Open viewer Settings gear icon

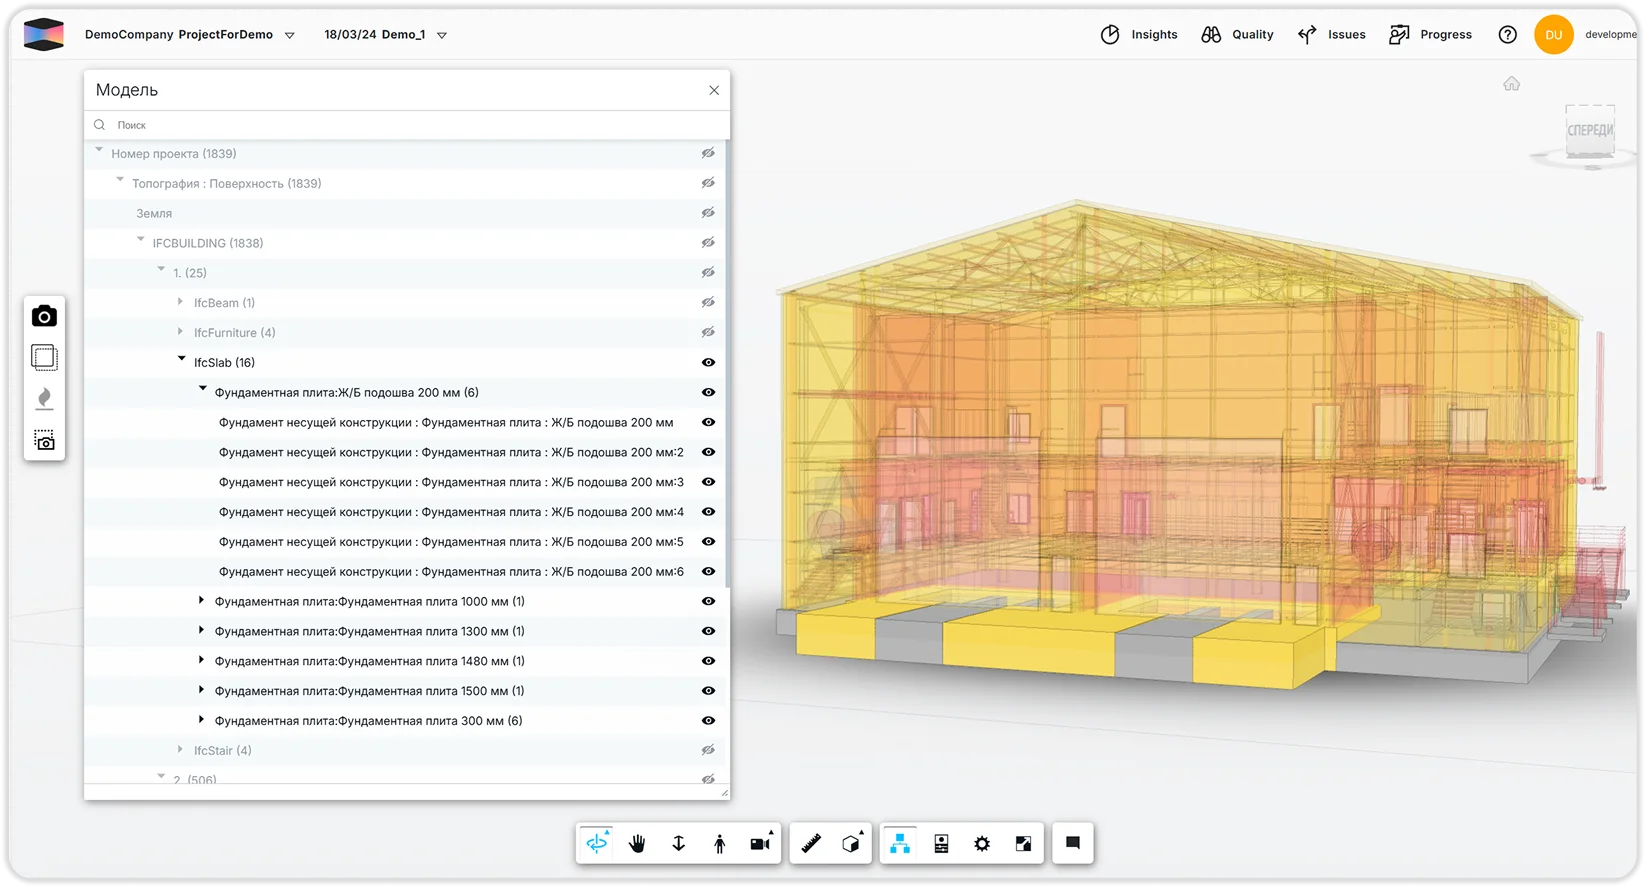(982, 843)
